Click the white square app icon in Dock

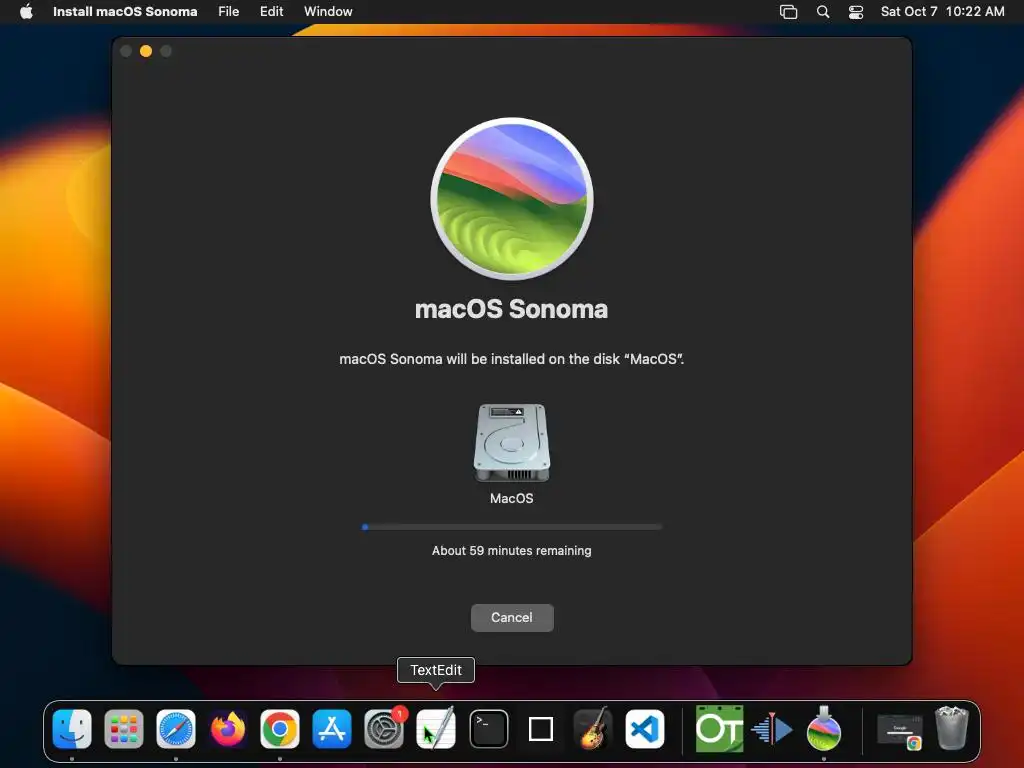(541, 728)
